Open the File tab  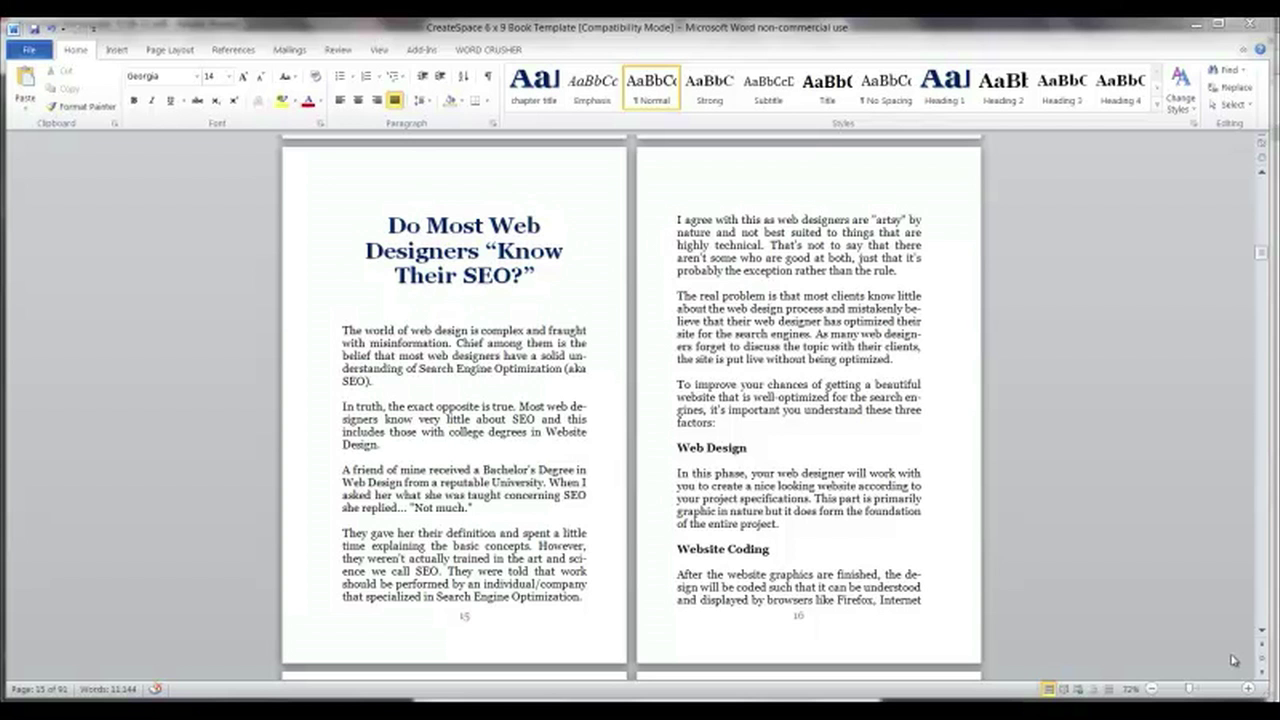click(29, 50)
